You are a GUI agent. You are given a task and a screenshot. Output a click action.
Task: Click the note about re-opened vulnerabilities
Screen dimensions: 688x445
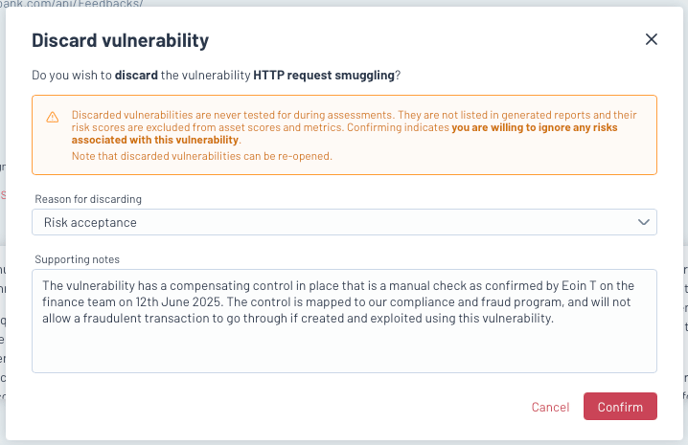tap(202, 156)
